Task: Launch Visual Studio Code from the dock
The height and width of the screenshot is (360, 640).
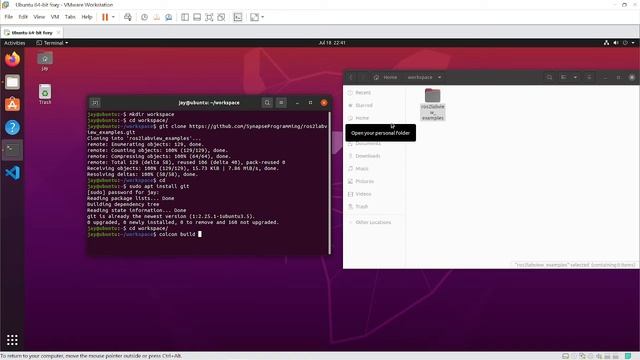Action: coord(12,173)
